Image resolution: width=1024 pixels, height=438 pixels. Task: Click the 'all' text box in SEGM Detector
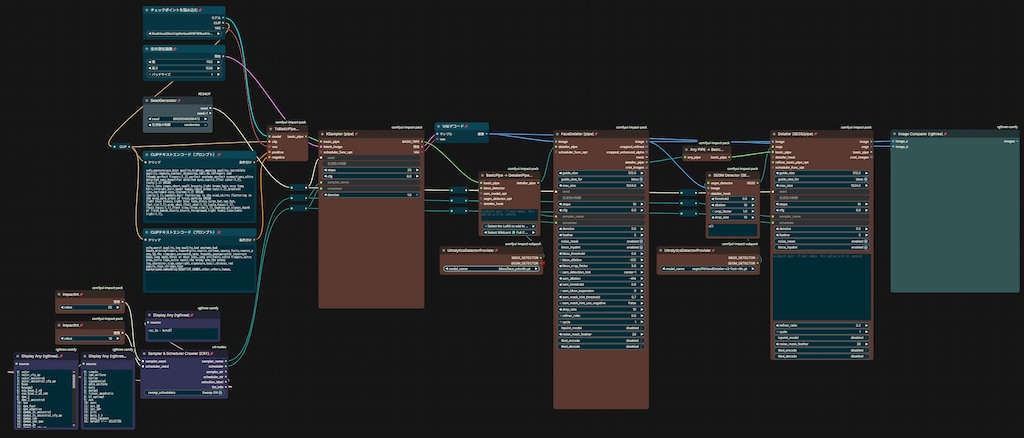click(x=733, y=230)
